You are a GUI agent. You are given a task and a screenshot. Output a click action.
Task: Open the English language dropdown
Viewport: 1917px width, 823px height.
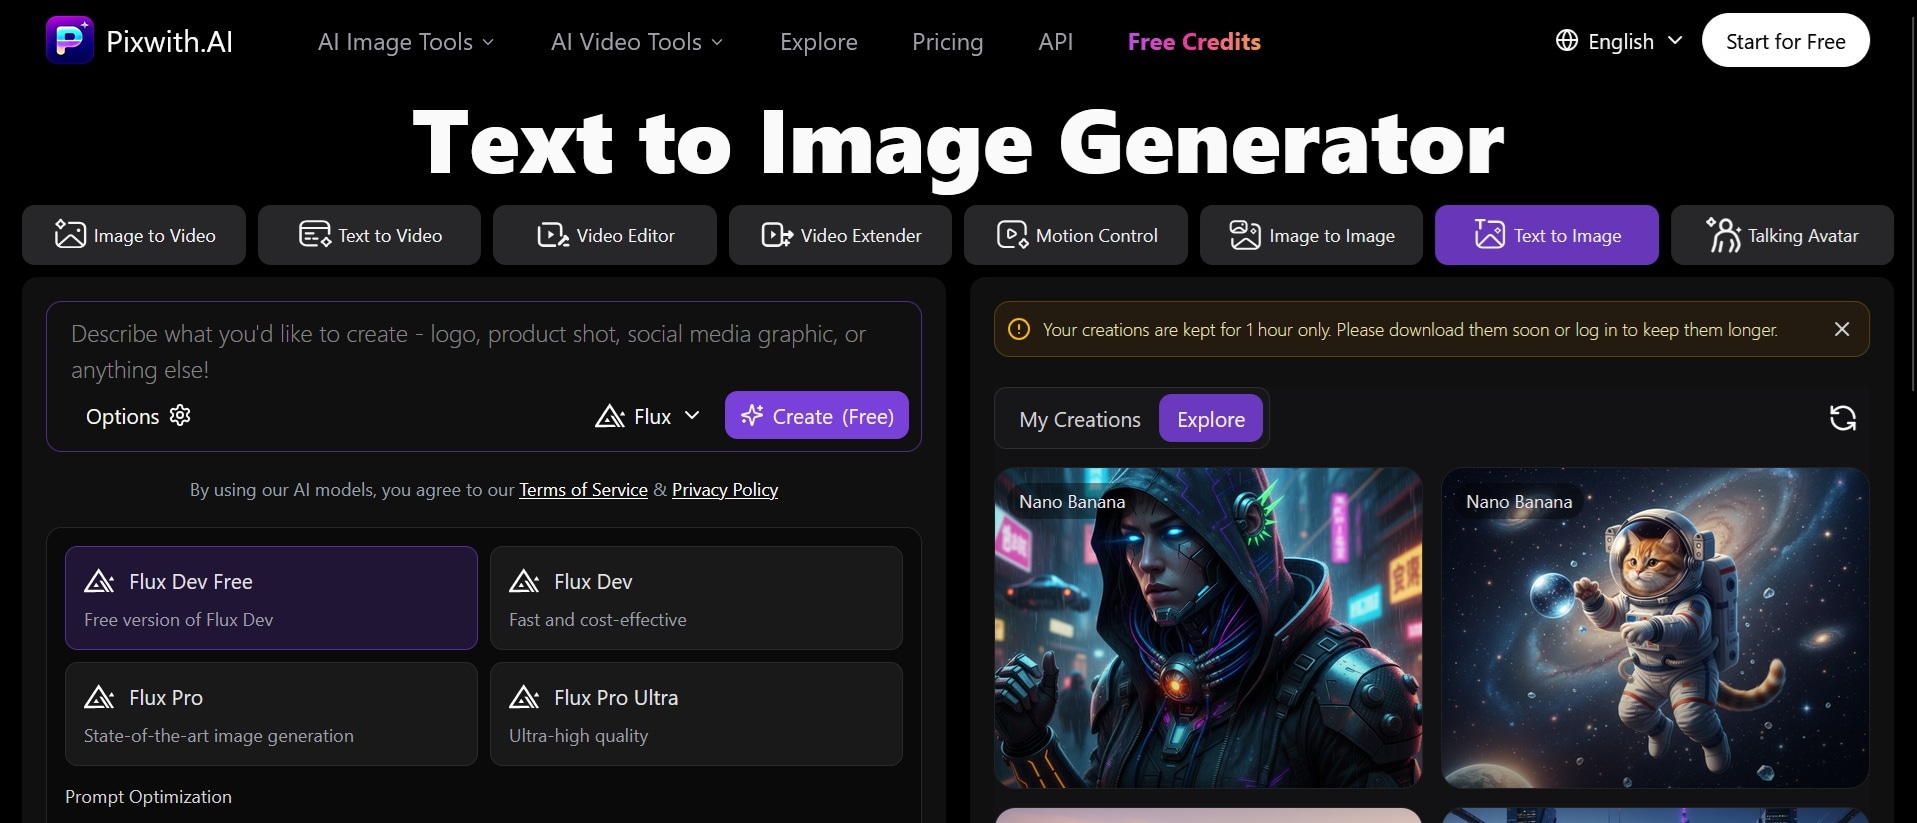click(1620, 41)
